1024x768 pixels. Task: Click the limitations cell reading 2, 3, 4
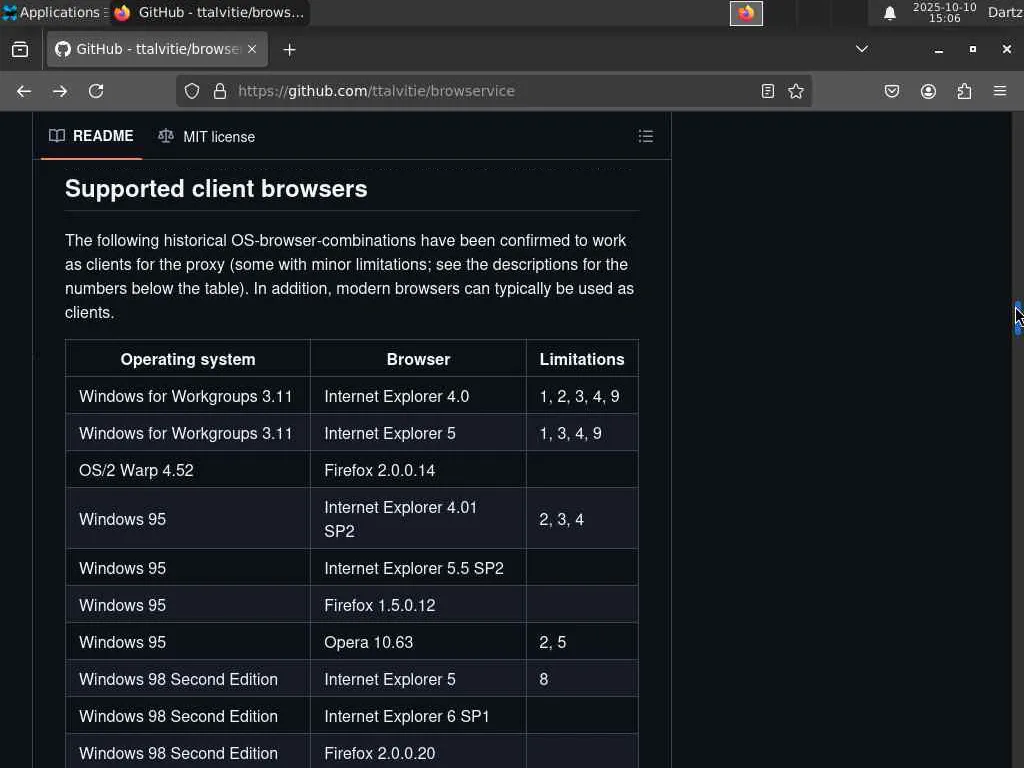(x=582, y=519)
